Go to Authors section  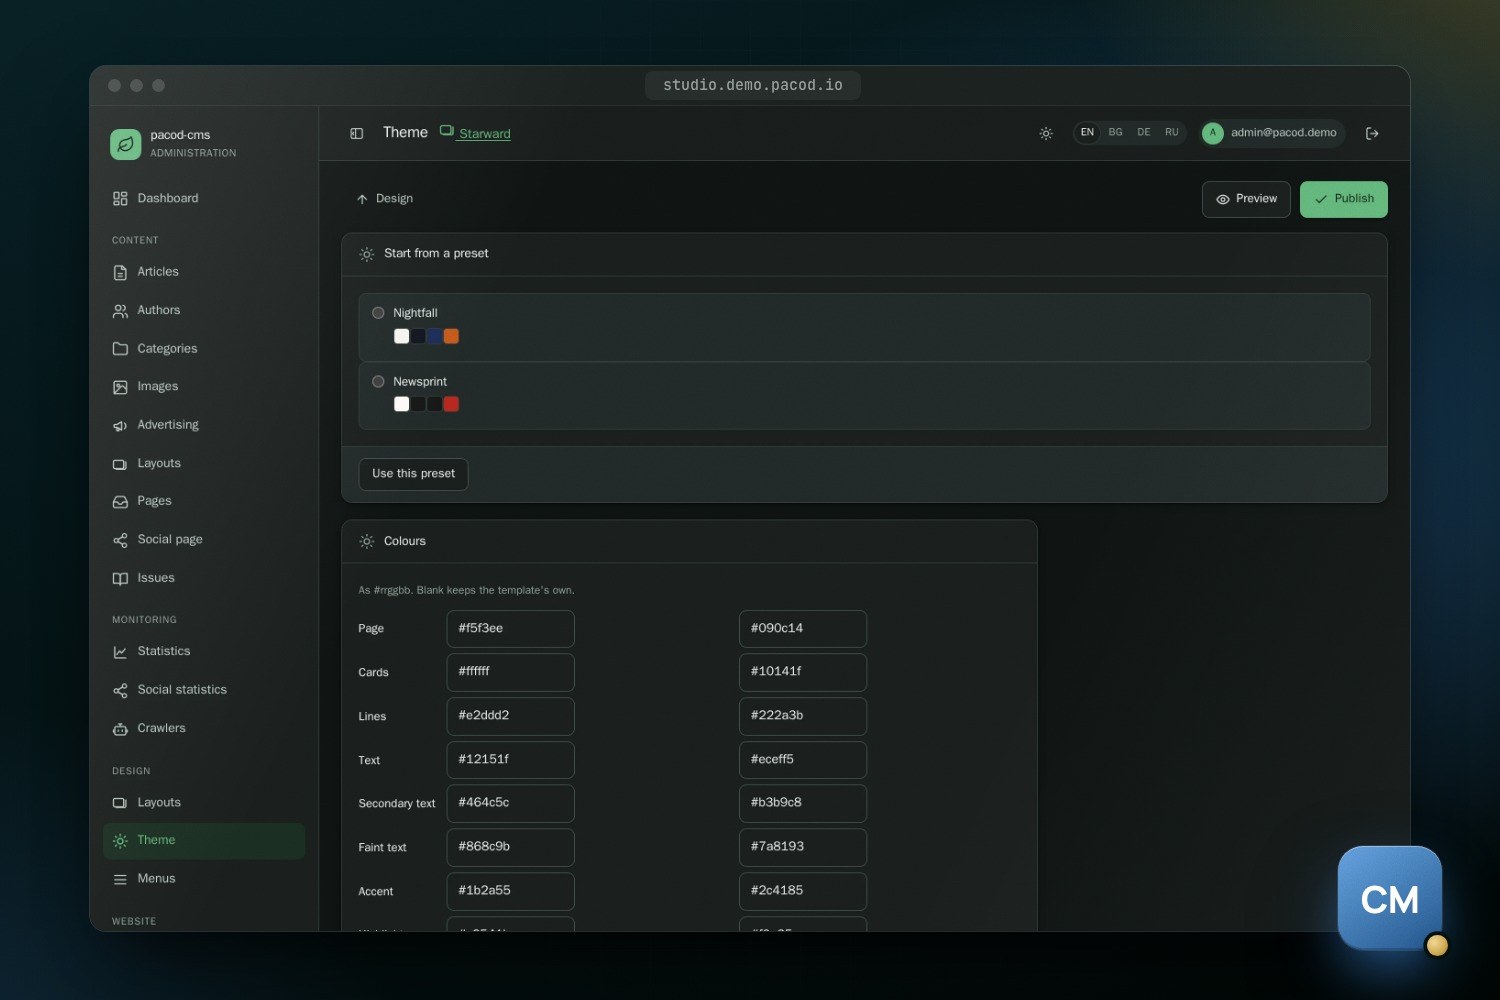point(203,310)
